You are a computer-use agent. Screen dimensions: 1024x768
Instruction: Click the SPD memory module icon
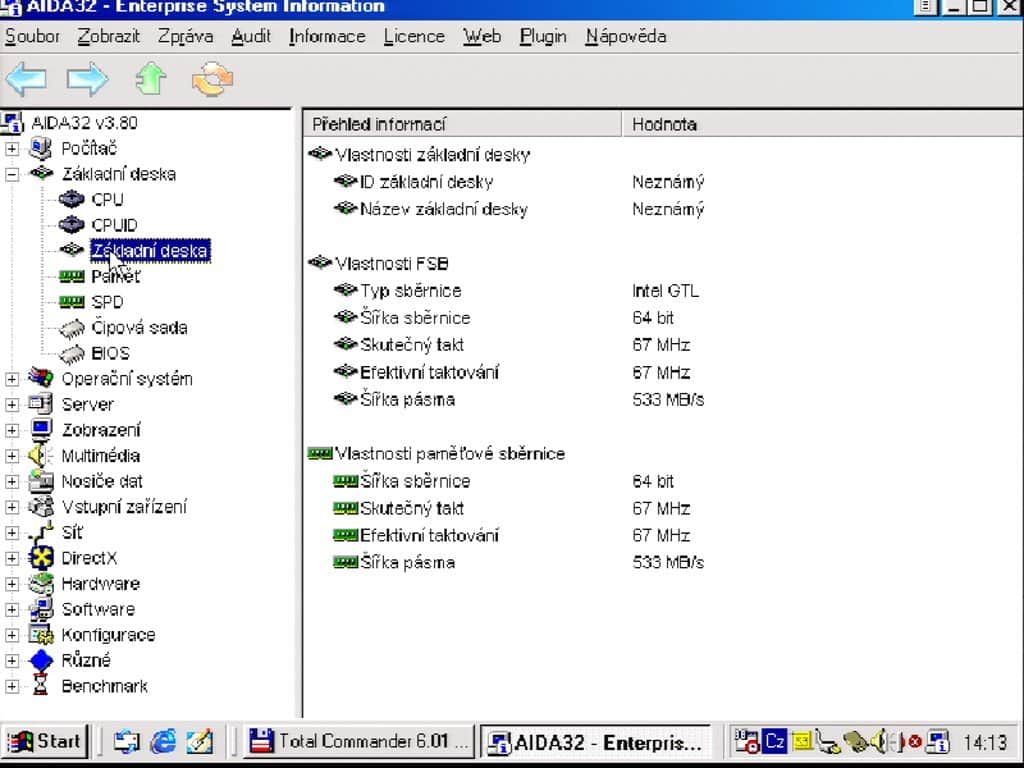[x=71, y=302]
